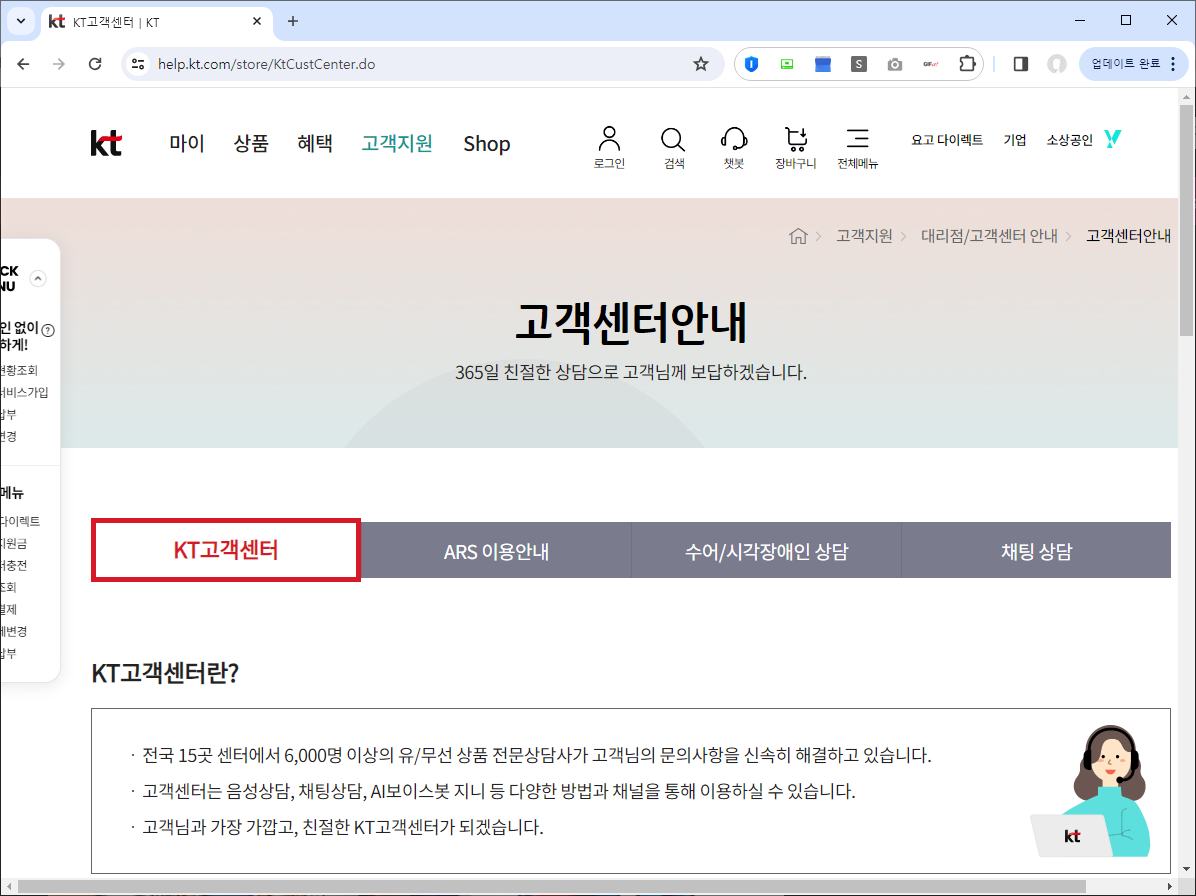Image resolution: width=1196 pixels, height=896 pixels.
Task: Click the KT logo
Action: [x=105, y=143]
